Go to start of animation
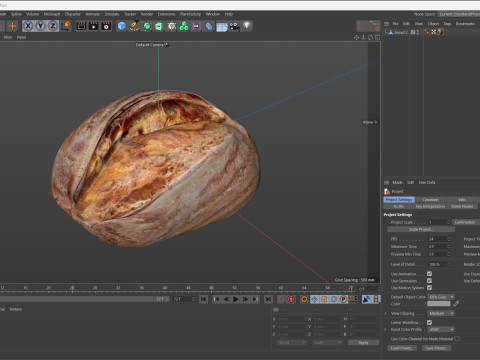Screen dimensions: 480x360 [204, 299]
